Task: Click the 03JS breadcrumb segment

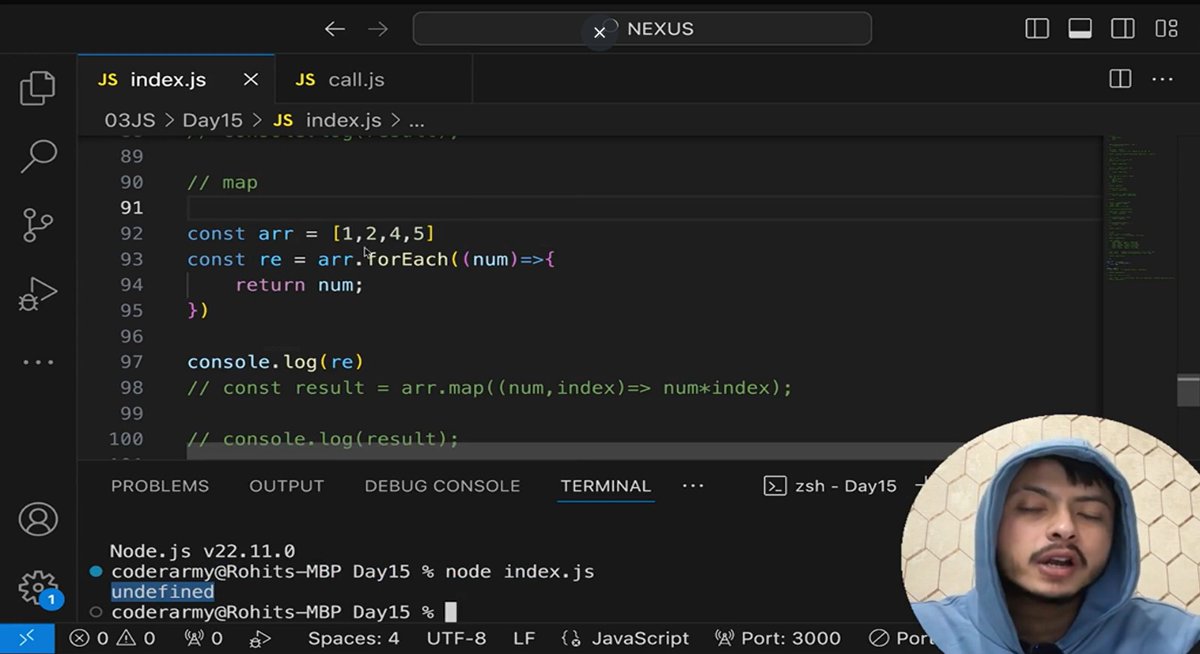Action: point(130,120)
